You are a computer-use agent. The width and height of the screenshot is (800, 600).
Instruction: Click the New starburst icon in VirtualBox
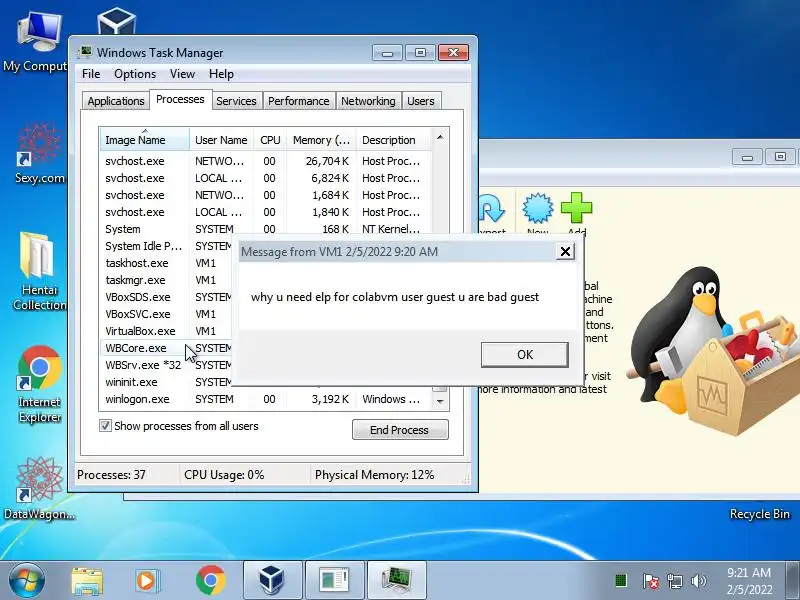coord(538,208)
